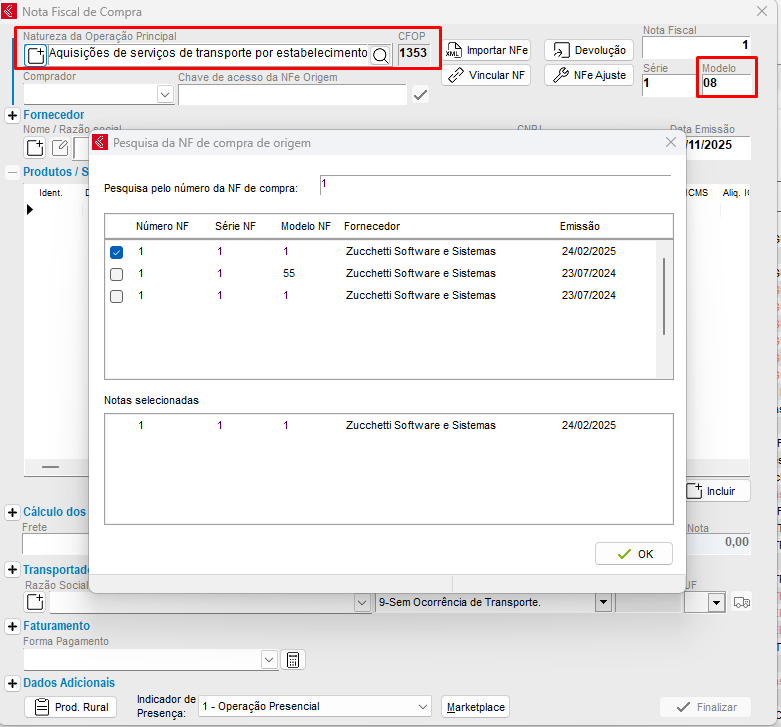Click Importar NFe XML button
This screenshot has width=781, height=727.
tap(487, 50)
